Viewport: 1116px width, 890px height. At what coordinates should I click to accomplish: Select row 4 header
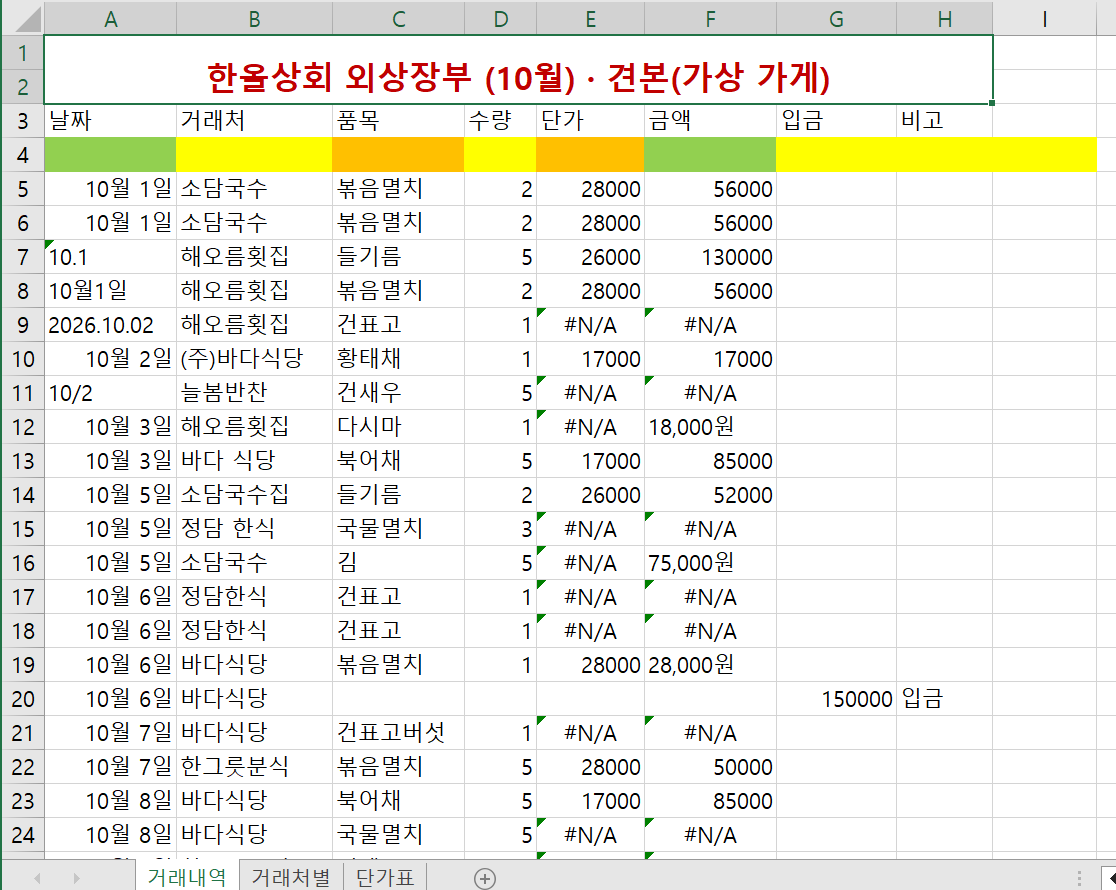(x=23, y=155)
